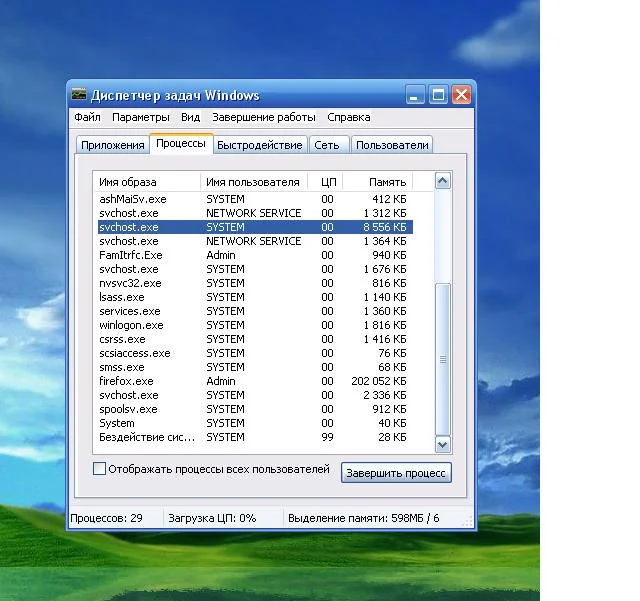640x601 pixels.
Task: Click scrollbar up arrow in process list
Action: coord(442,181)
